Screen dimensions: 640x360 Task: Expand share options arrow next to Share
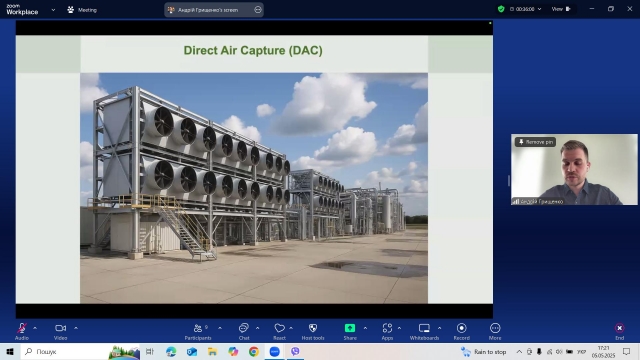[x=365, y=328]
